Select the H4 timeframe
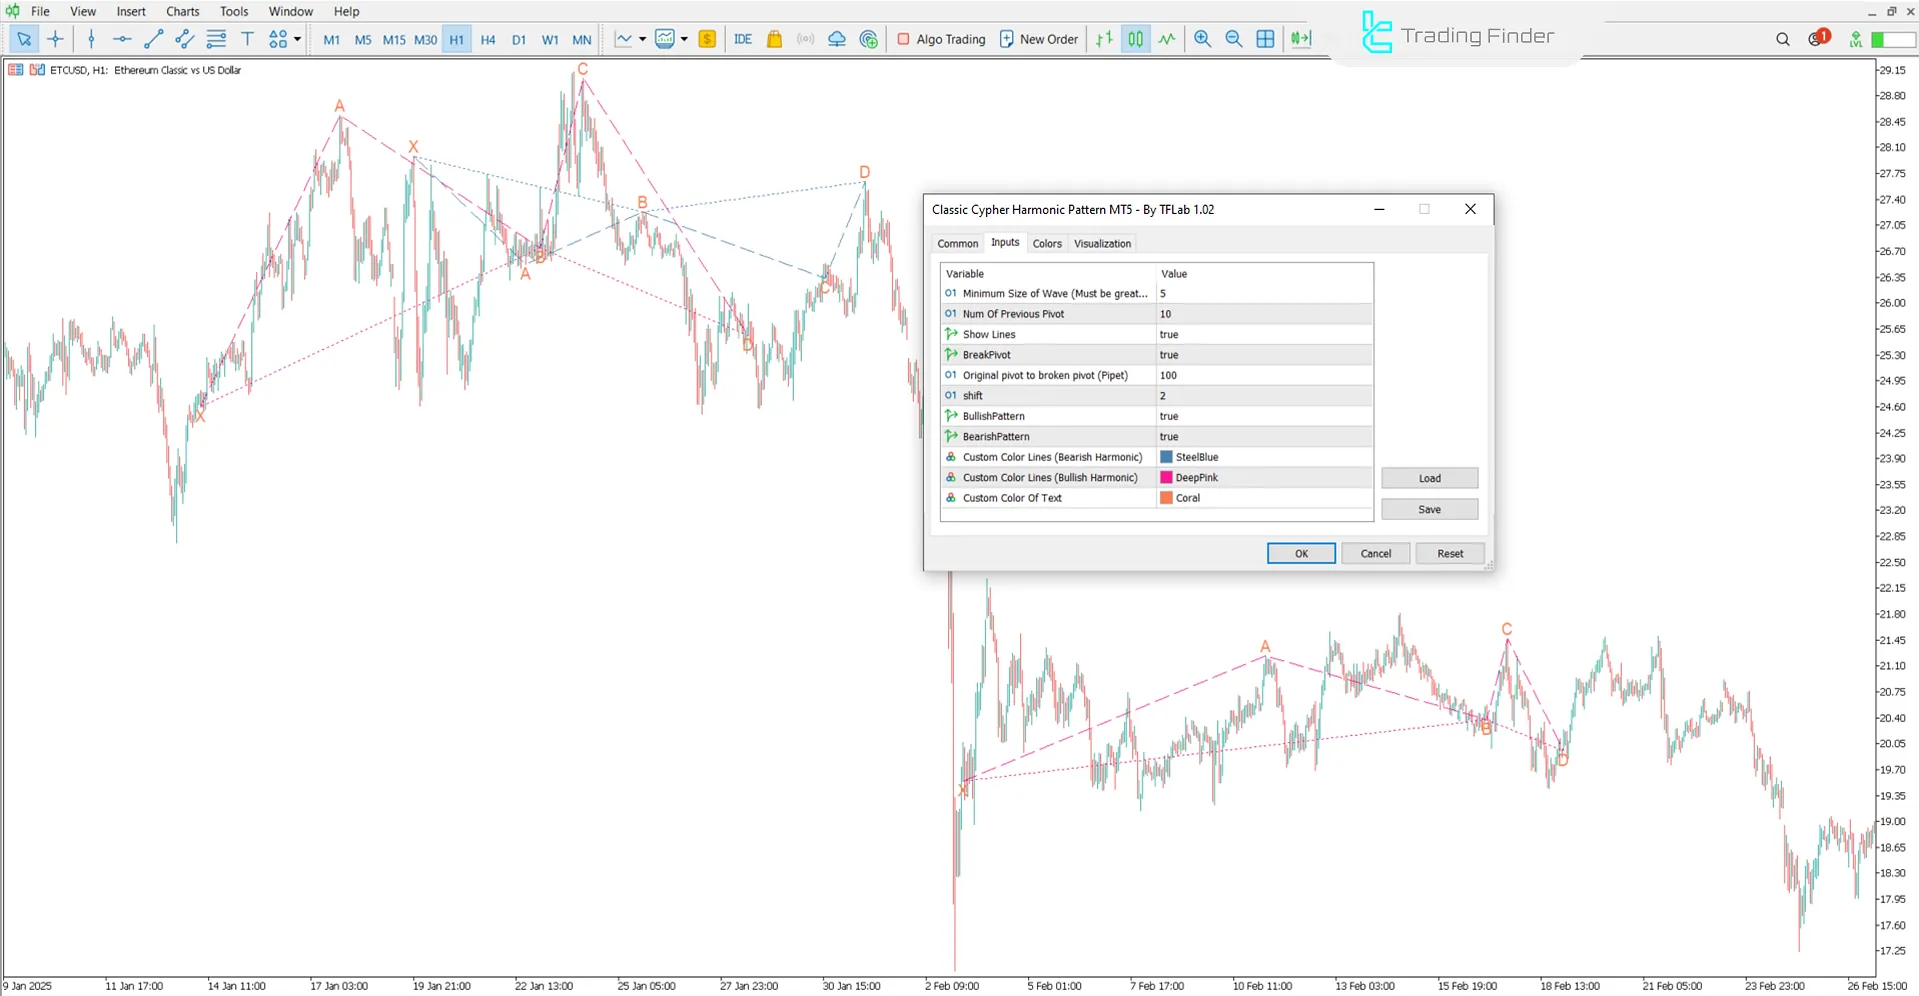The height and width of the screenshot is (996, 1919). (x=488, y=39)
